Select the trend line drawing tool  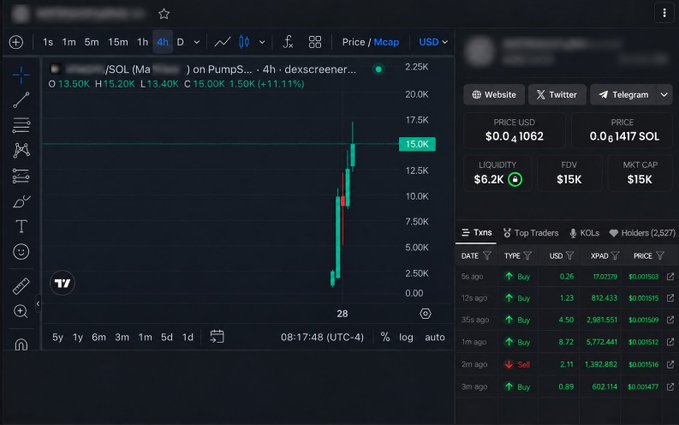click(21, 100)
